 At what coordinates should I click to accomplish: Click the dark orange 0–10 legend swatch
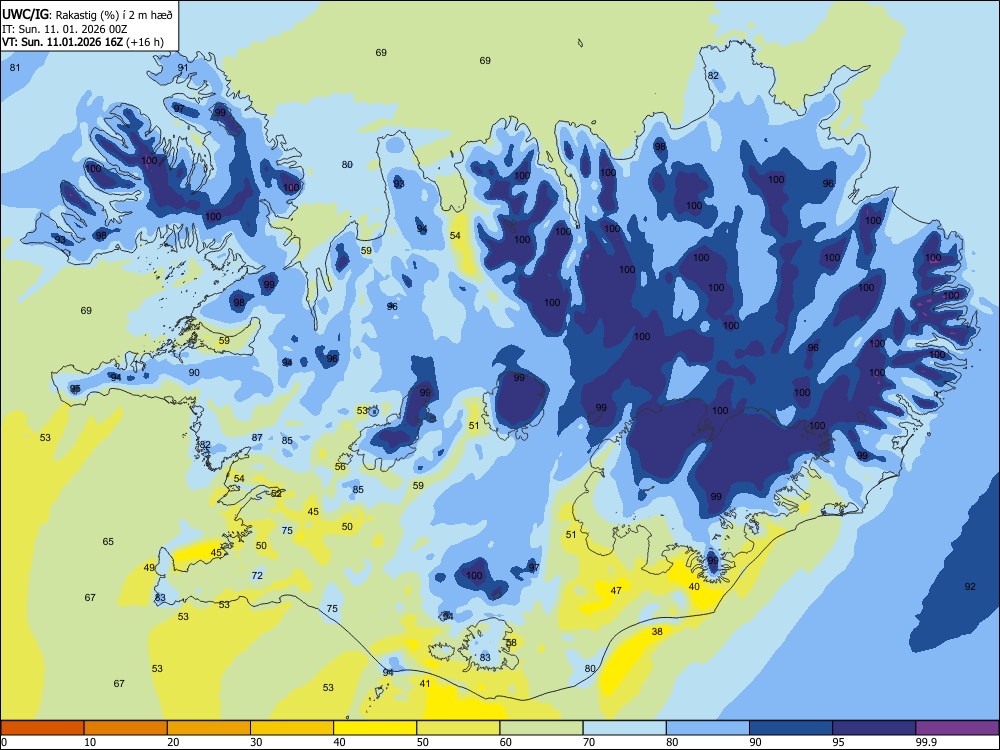(42, 728)
